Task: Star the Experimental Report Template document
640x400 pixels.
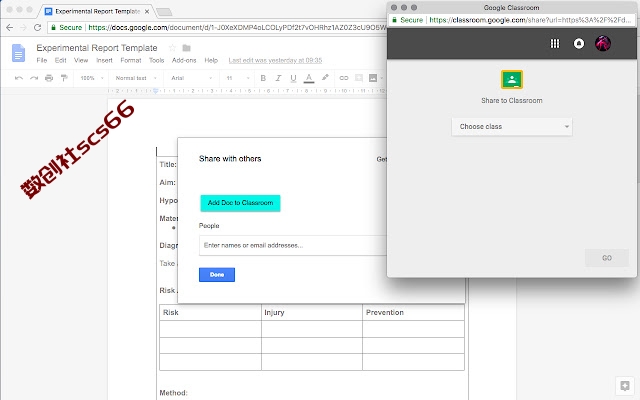Action: [172, 48]
